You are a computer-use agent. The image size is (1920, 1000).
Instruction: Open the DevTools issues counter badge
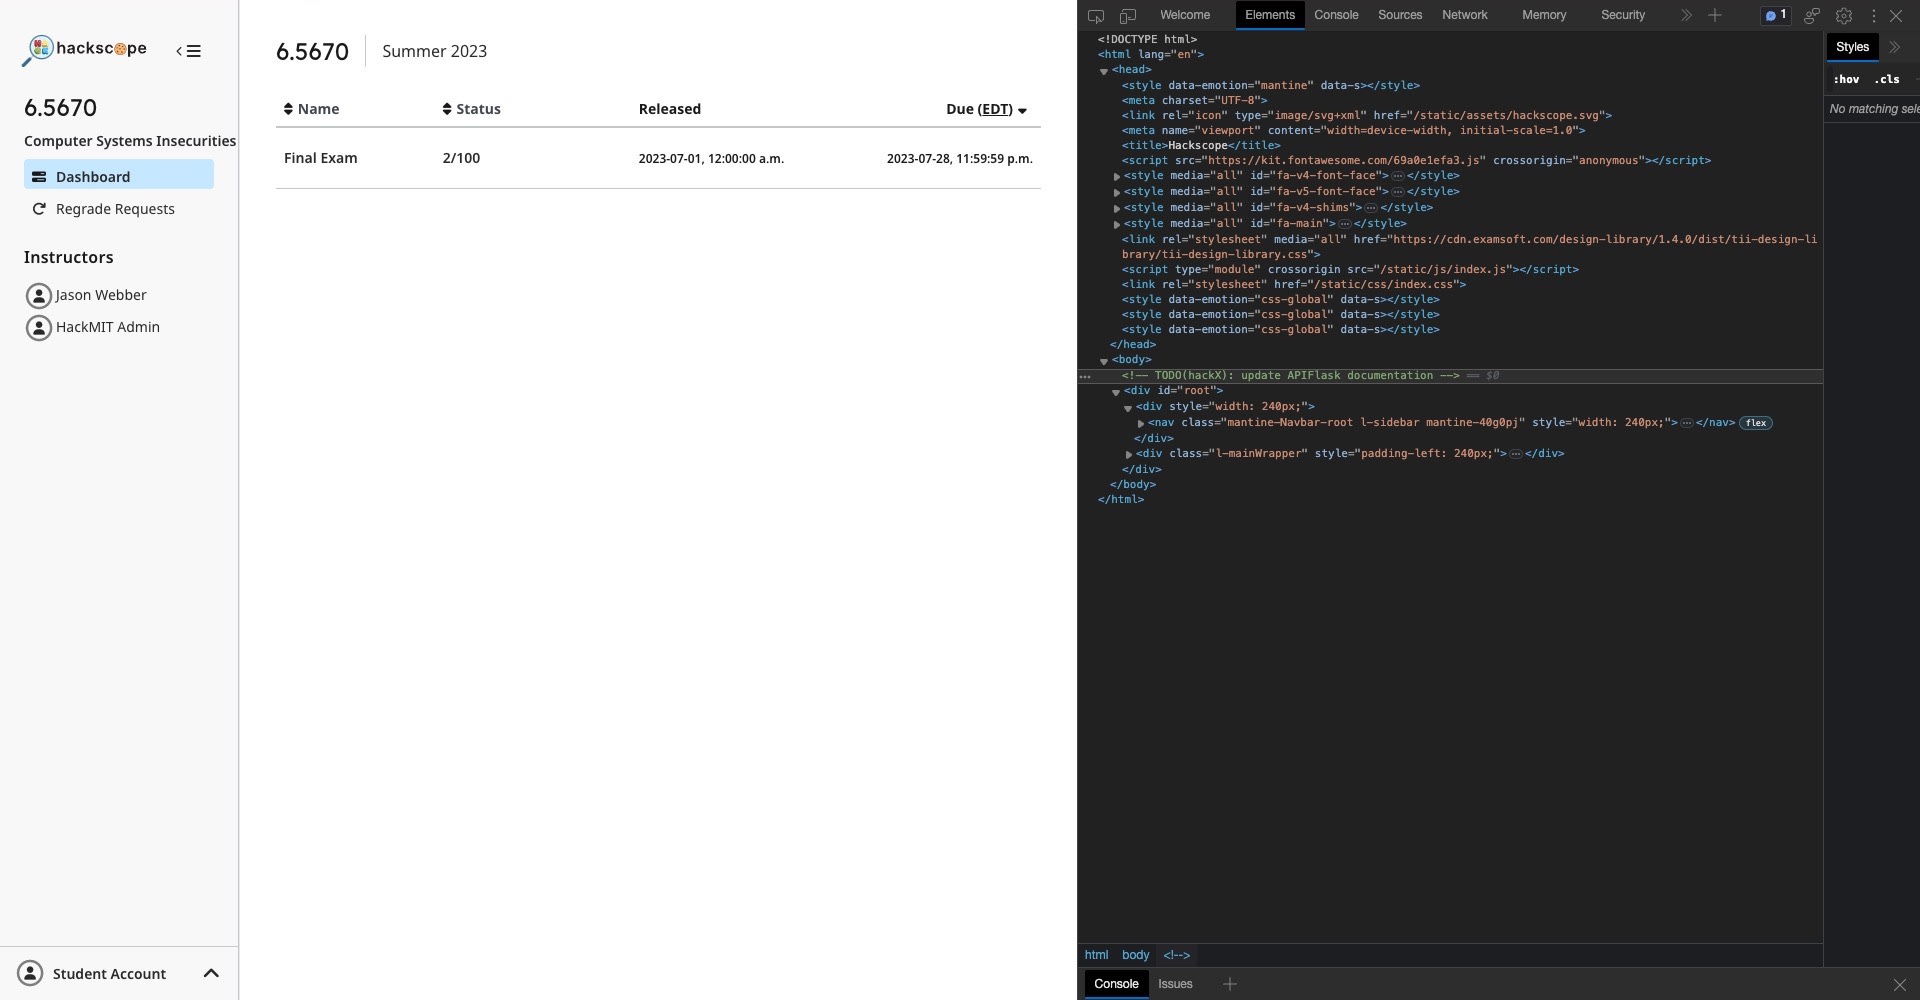(1776, 15)
